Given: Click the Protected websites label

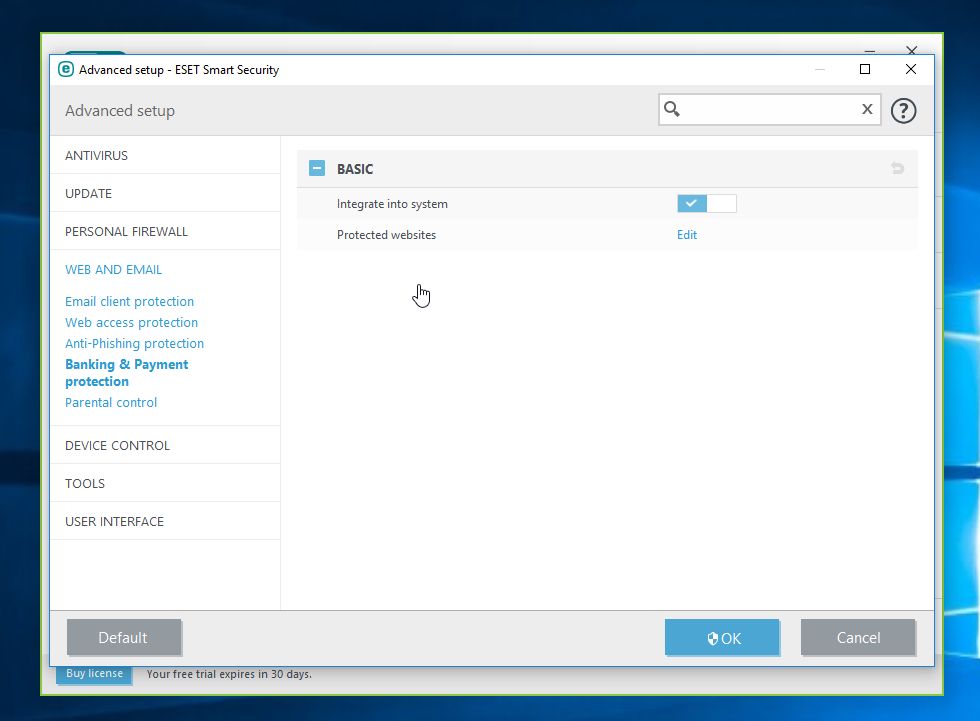Looking at the screenshot, I should click(x=386, y=235).
